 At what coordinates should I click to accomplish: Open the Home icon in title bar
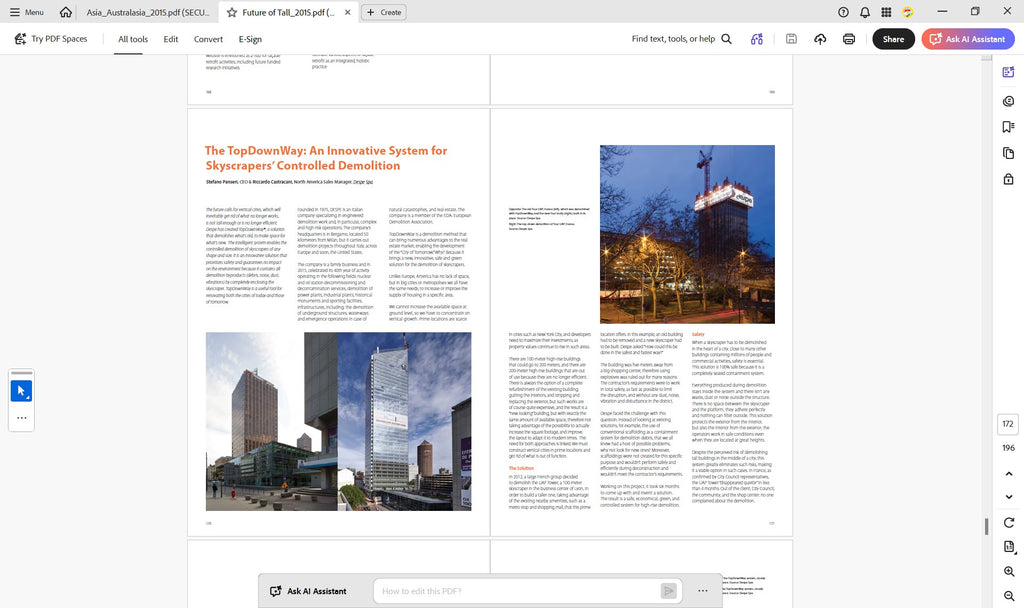click(x=65, y=12)
